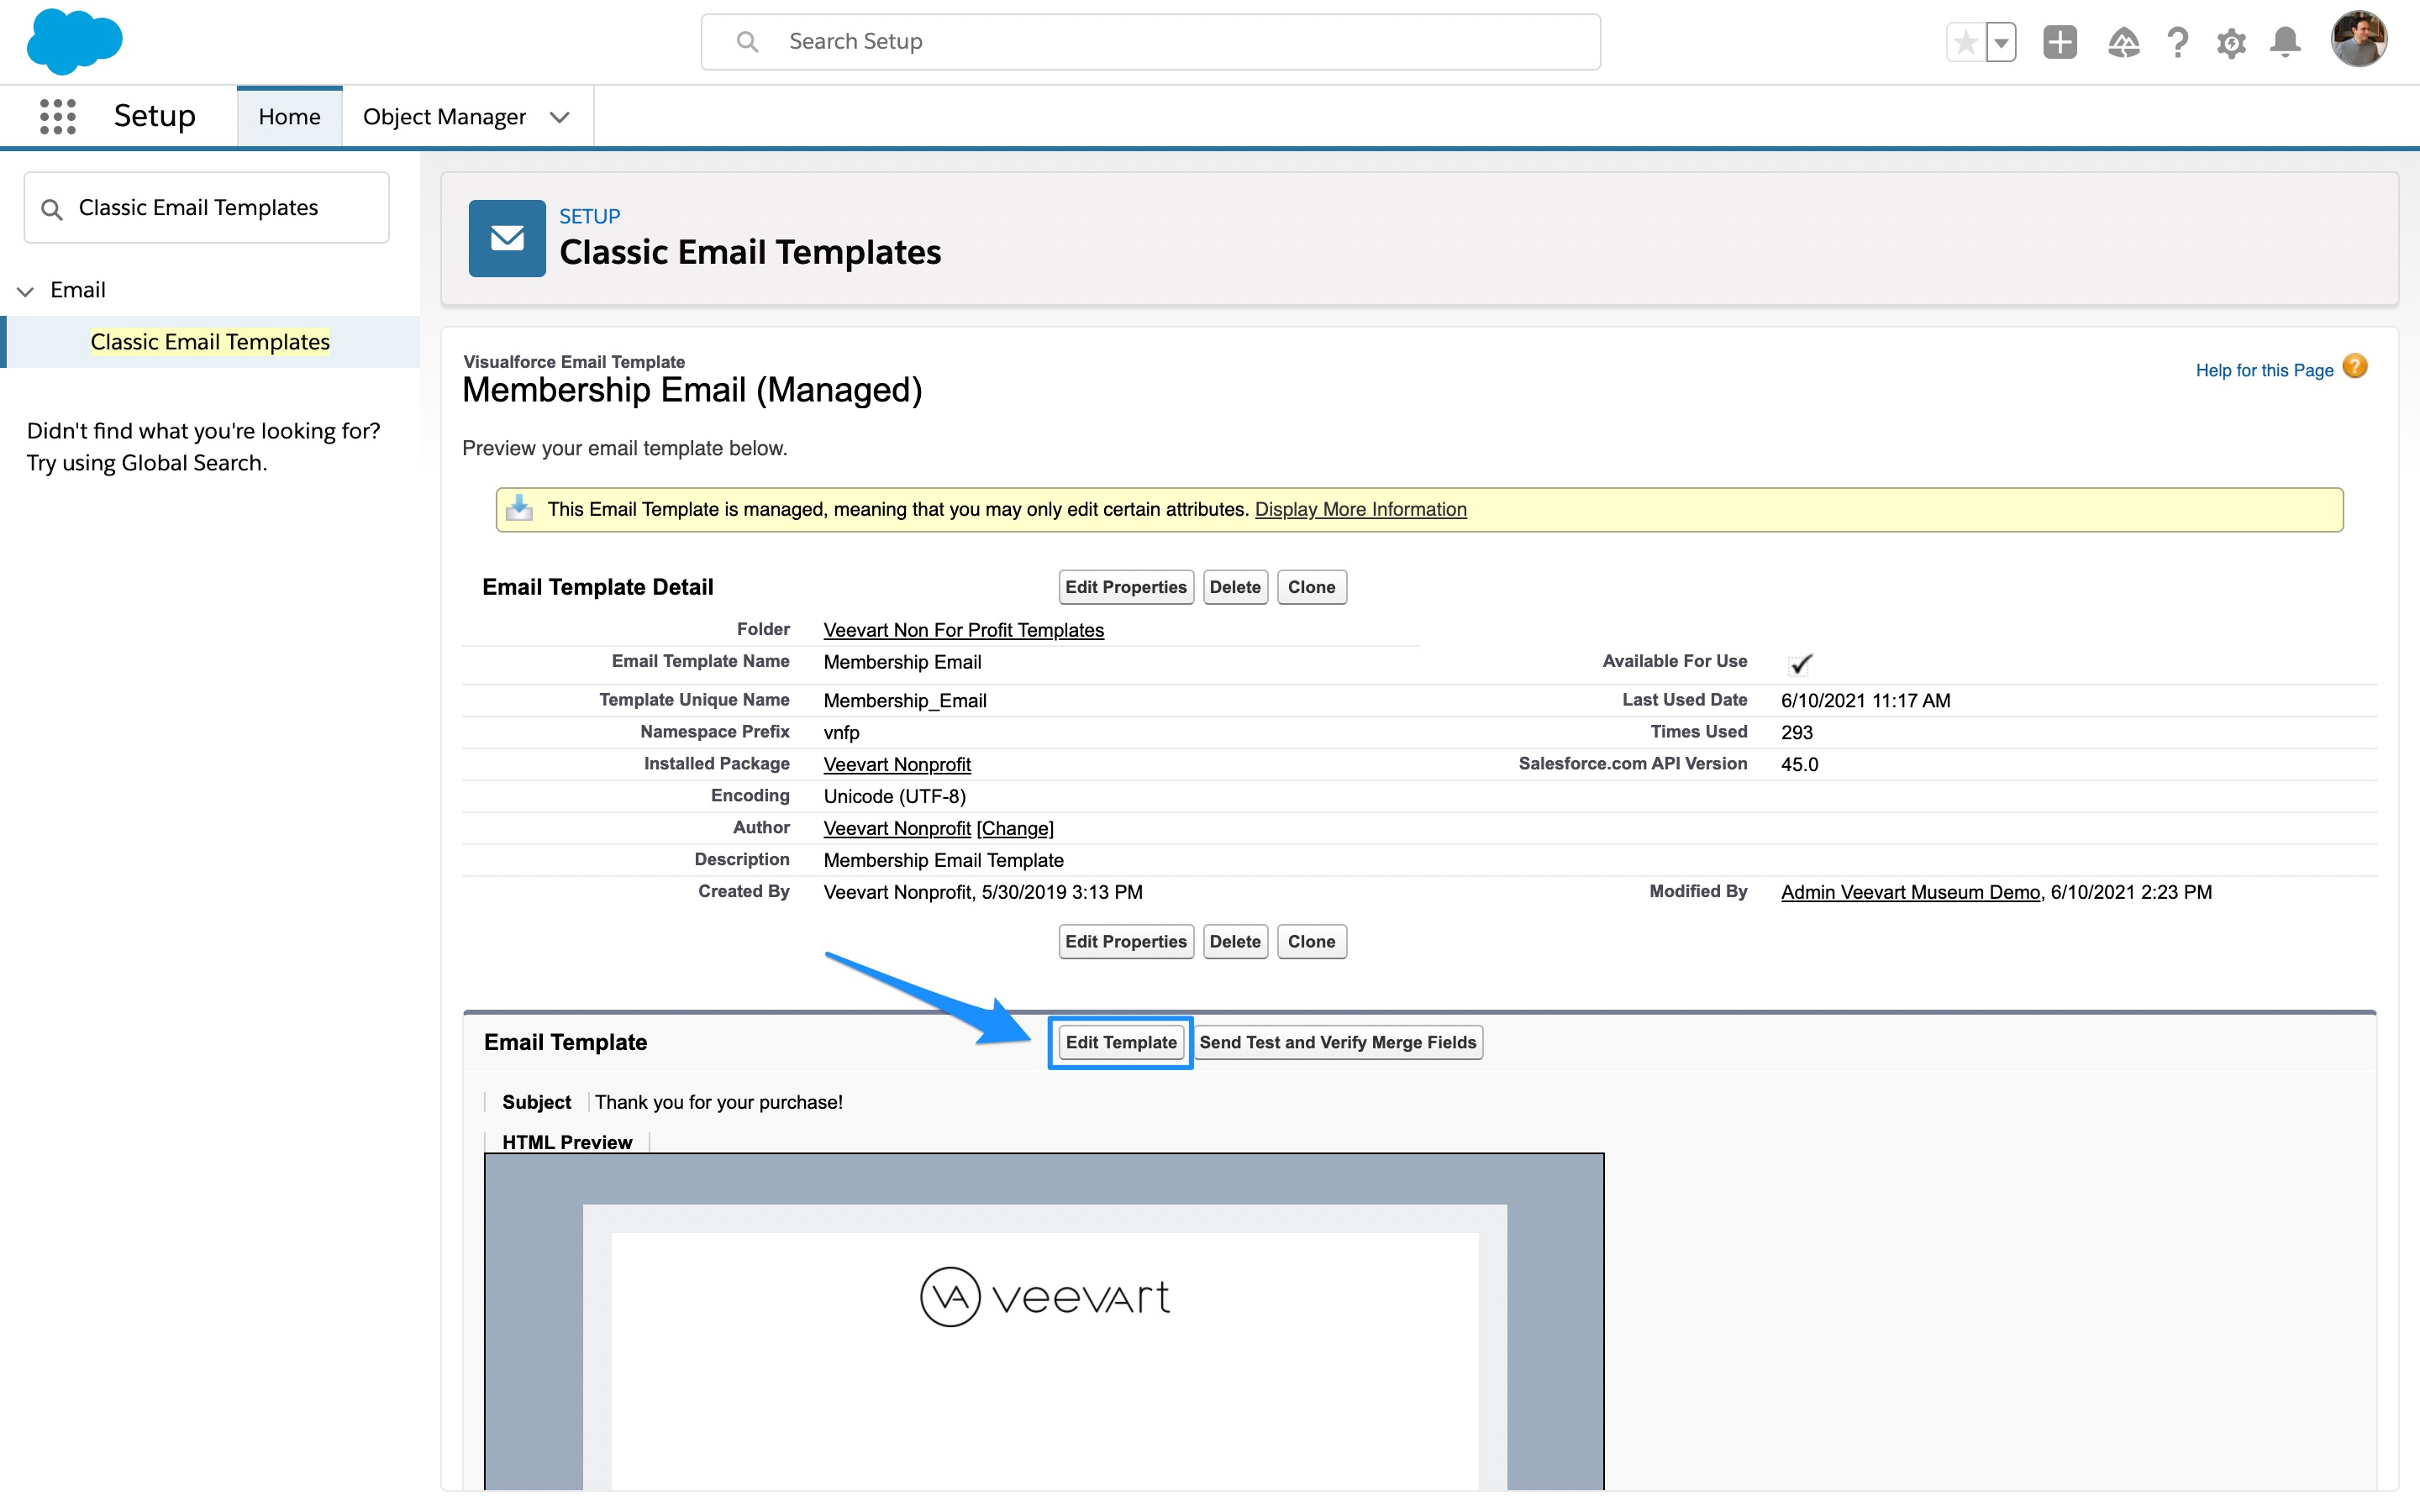Focus the Search Setup input field

pos(1150,42)
